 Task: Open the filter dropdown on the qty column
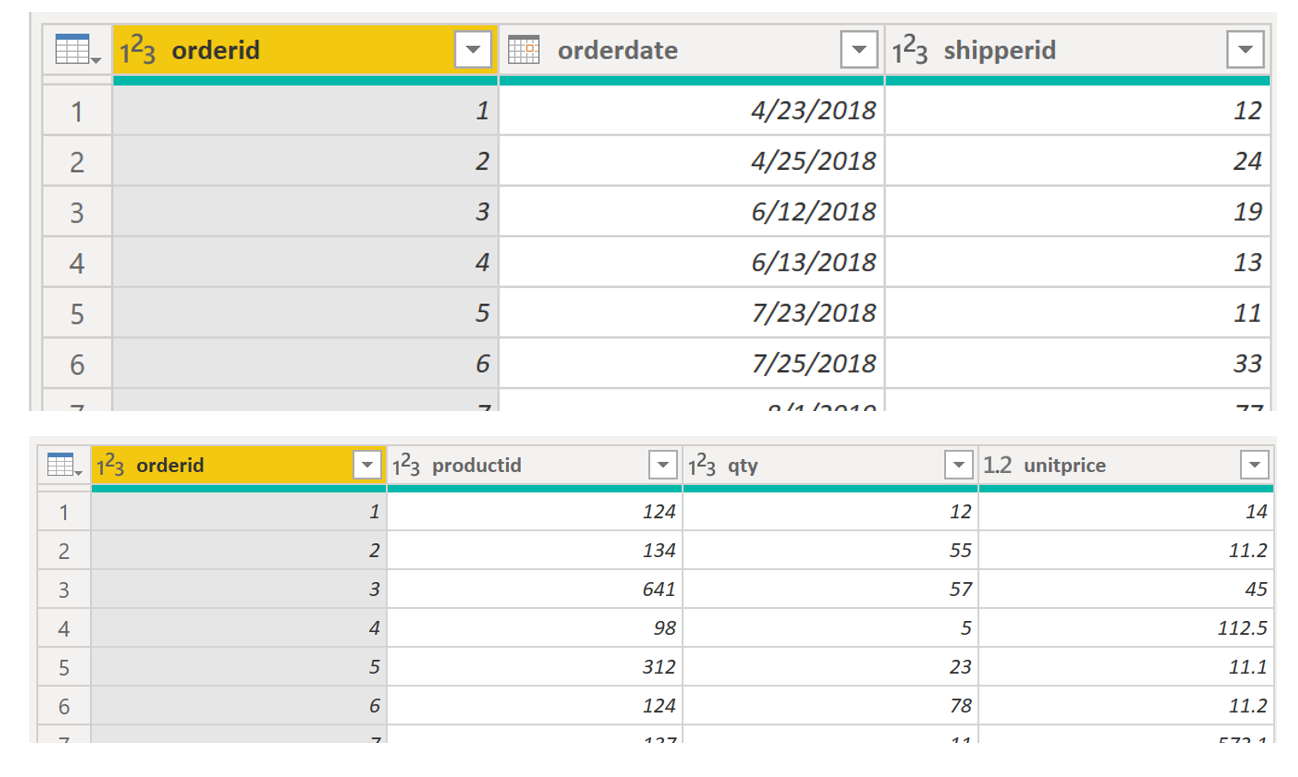pyautogui.click(x=960, y=465)
